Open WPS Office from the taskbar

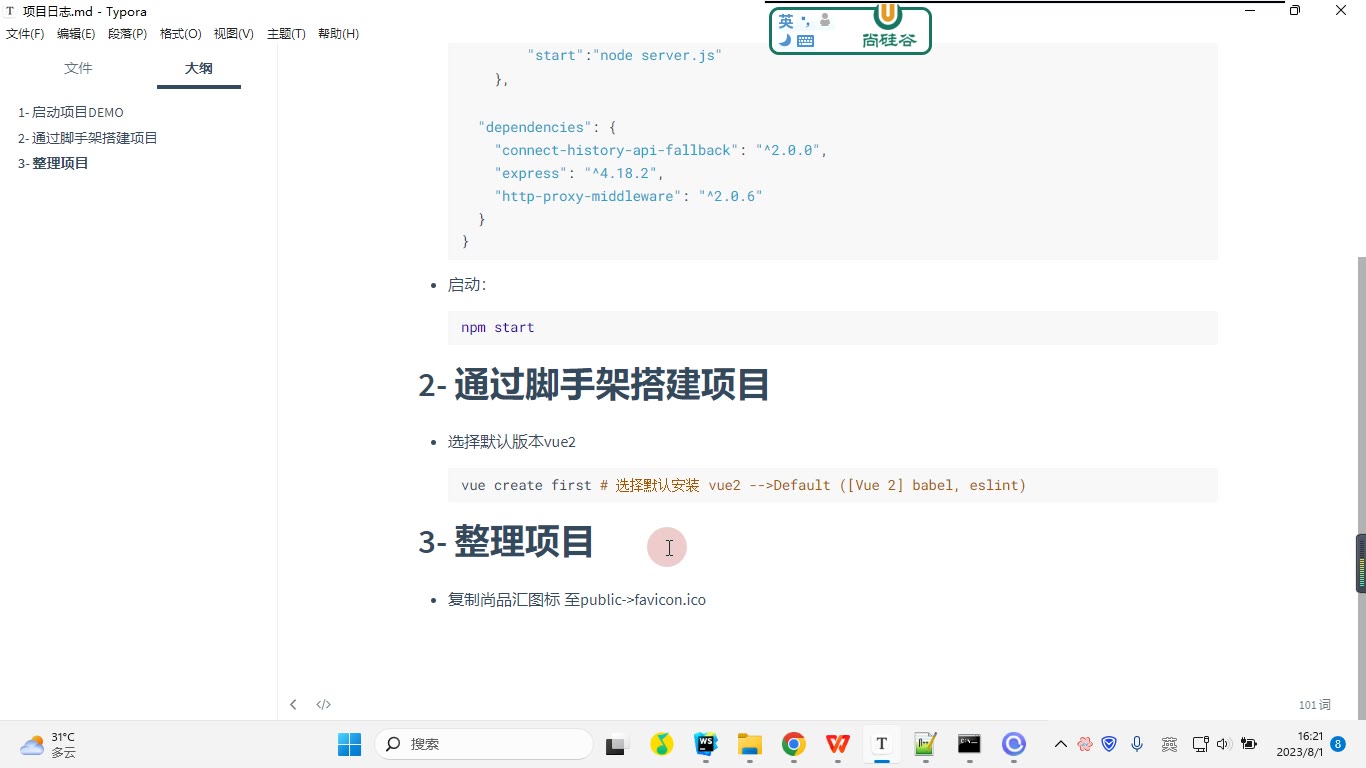pos(838,744)
